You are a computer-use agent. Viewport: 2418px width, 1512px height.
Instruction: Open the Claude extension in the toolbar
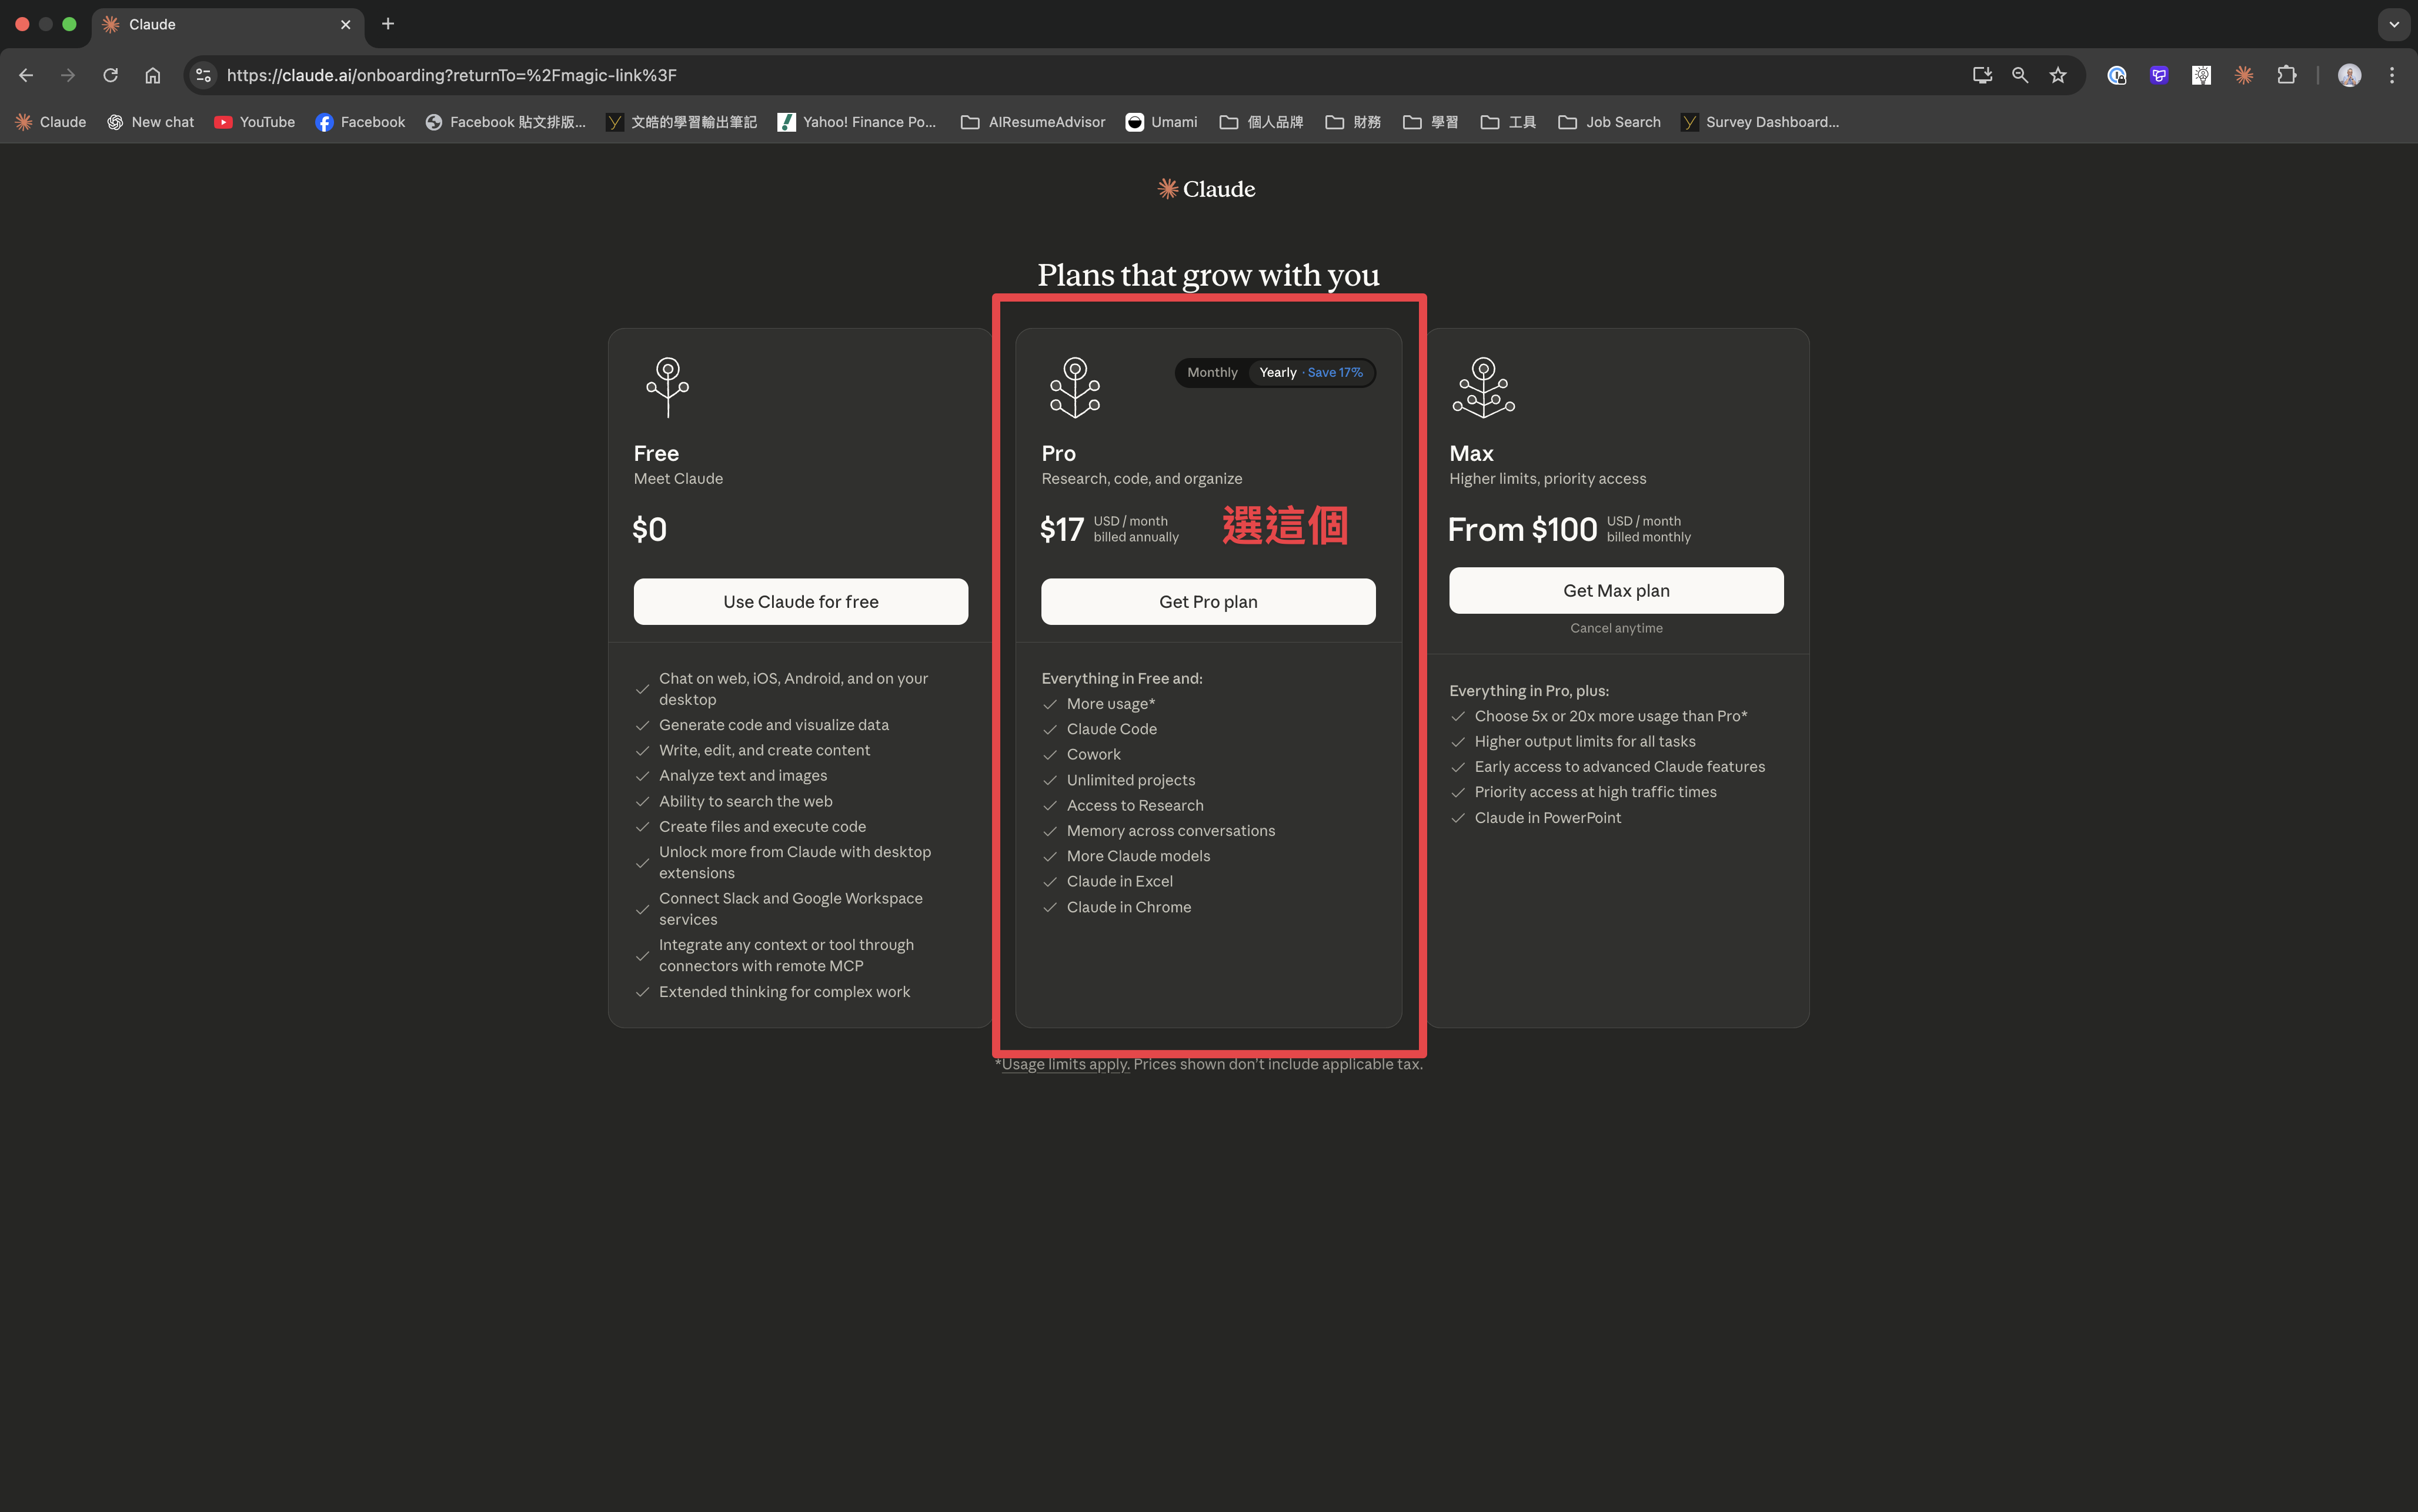point(2244,75)
